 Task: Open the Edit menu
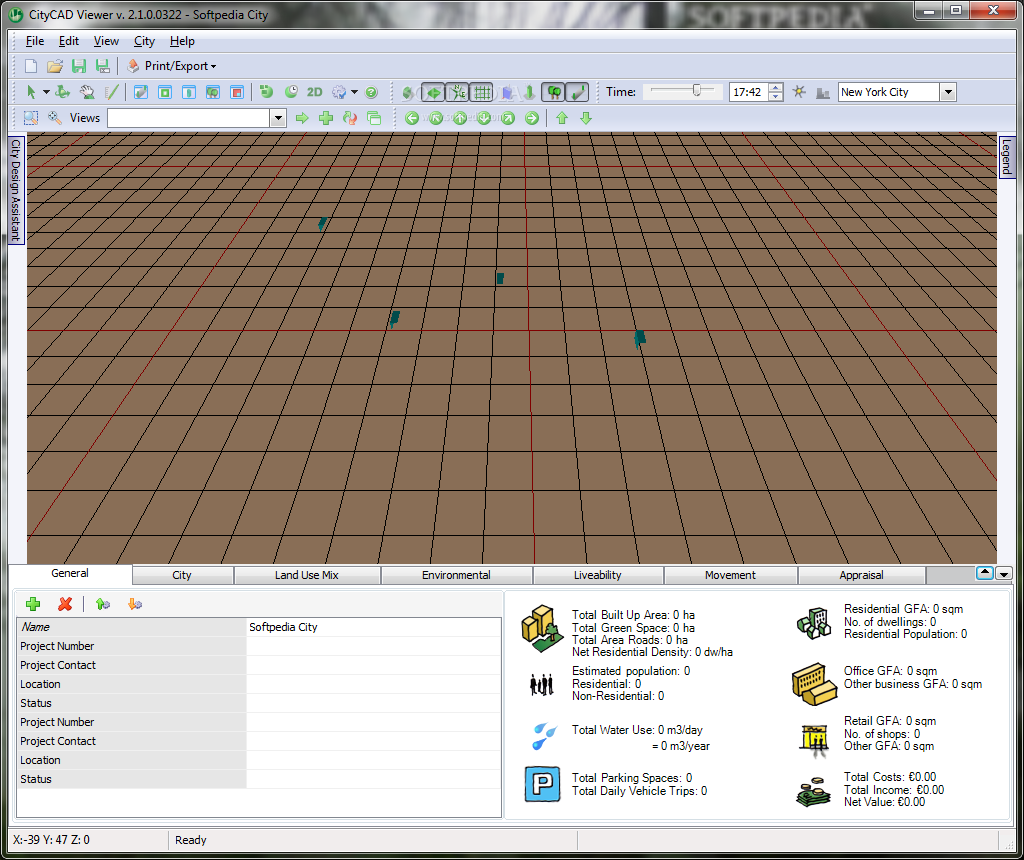click(x=69, y=41)
